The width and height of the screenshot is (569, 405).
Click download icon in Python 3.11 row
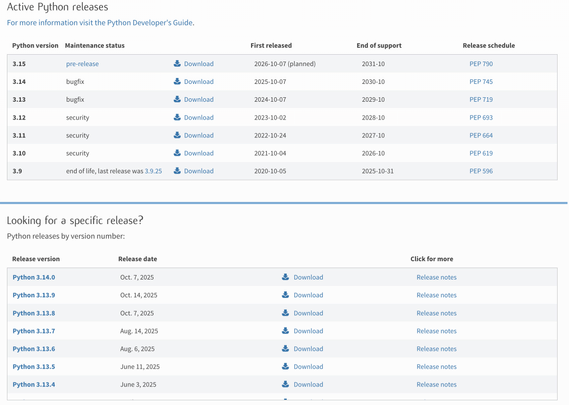(x=177, y=135)
